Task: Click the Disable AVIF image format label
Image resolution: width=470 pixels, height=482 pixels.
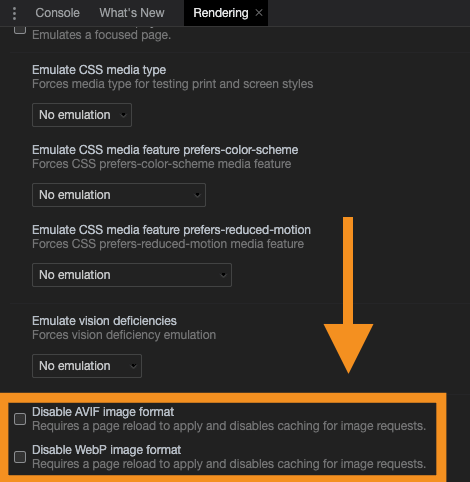Action: point(103,412)
